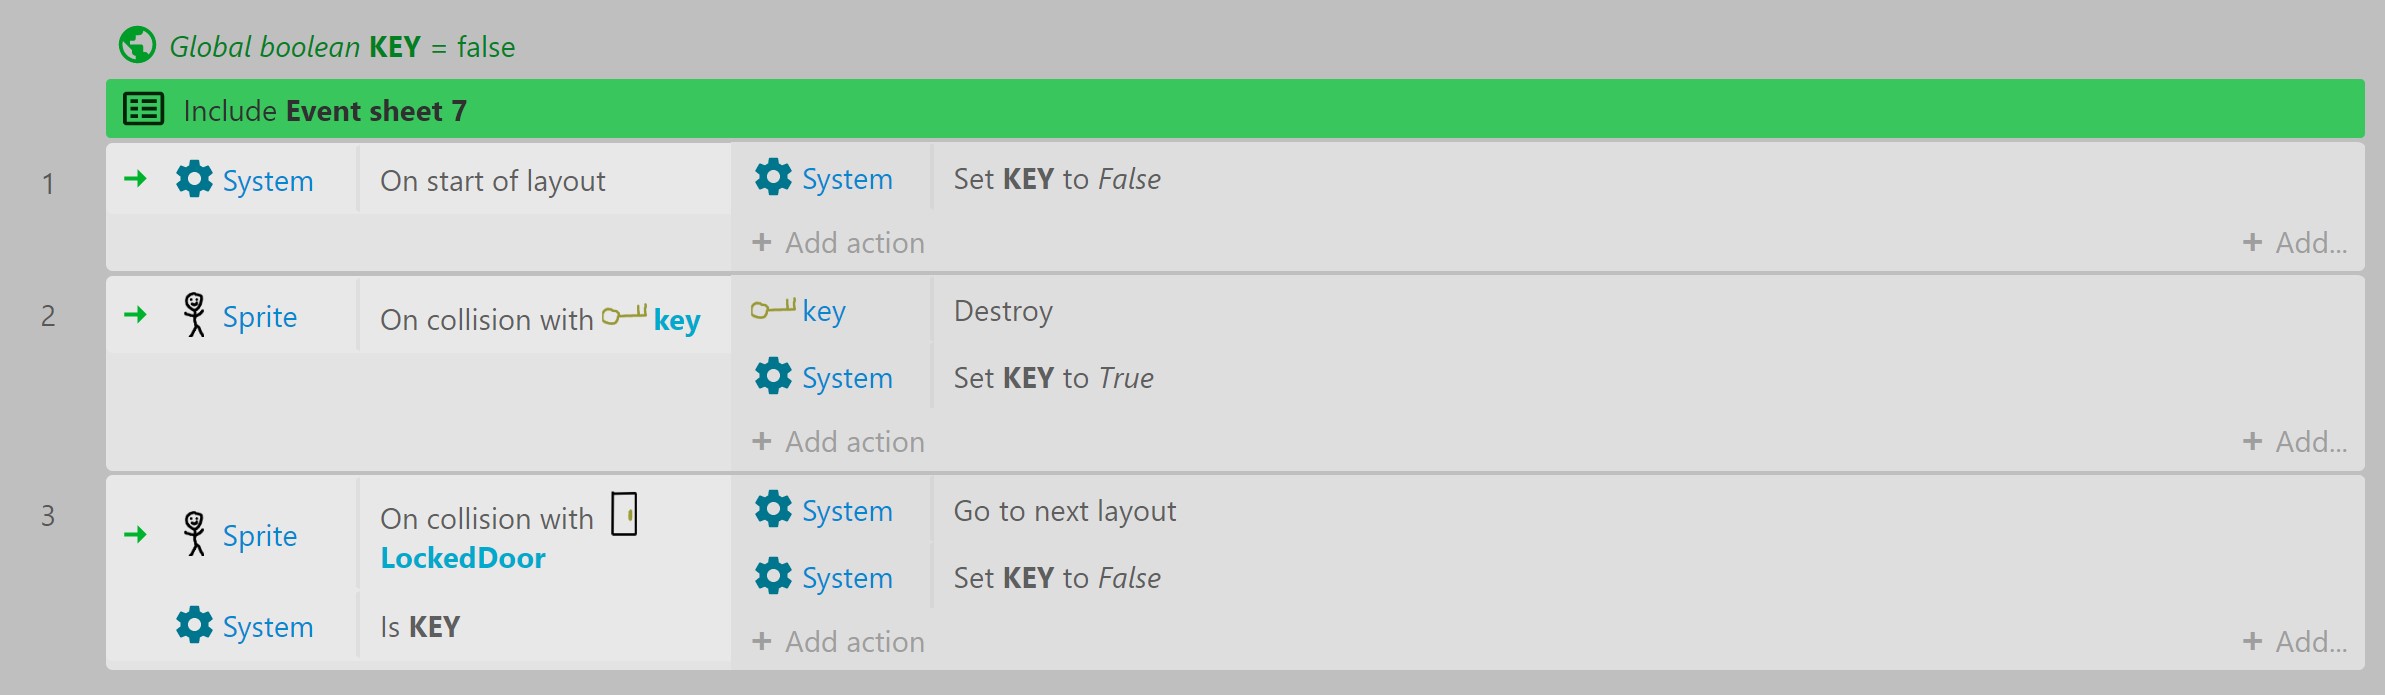The width and height of the screenshot is (2385, 695).
Task: Select the Set KEY to True action
Action: point(1053,378)
